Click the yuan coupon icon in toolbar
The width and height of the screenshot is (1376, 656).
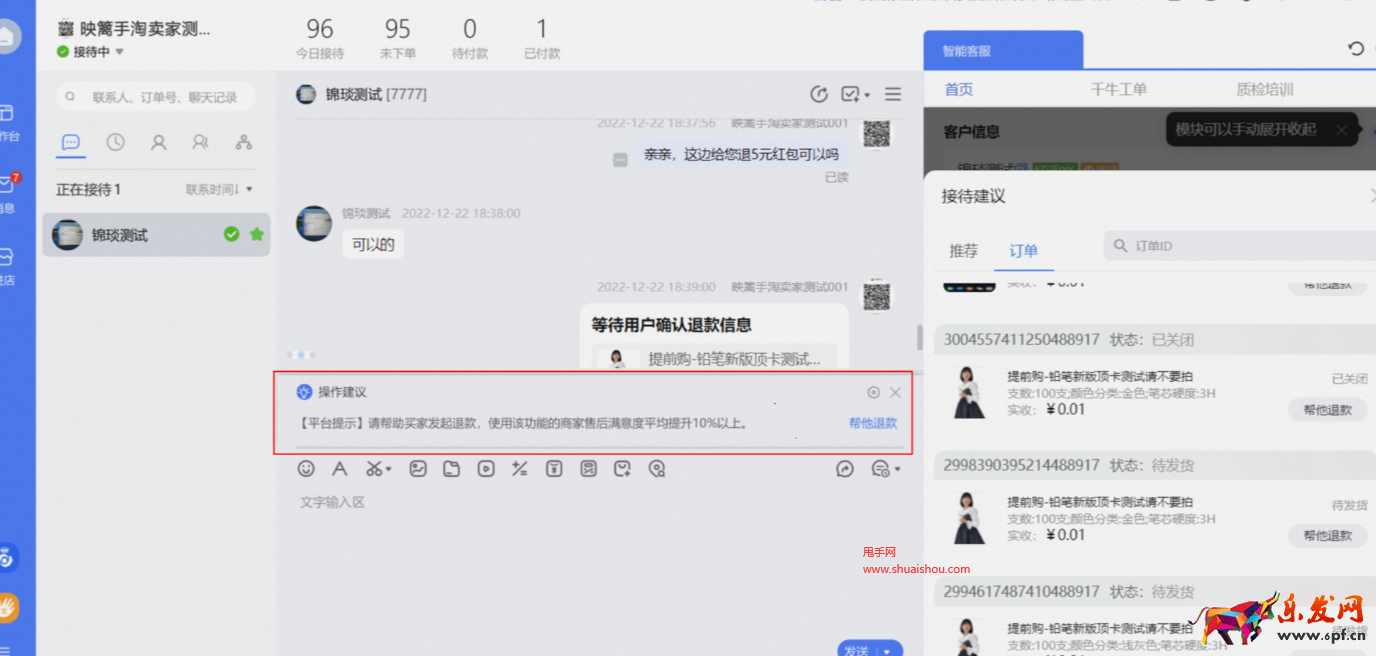(x=554, y=468)
